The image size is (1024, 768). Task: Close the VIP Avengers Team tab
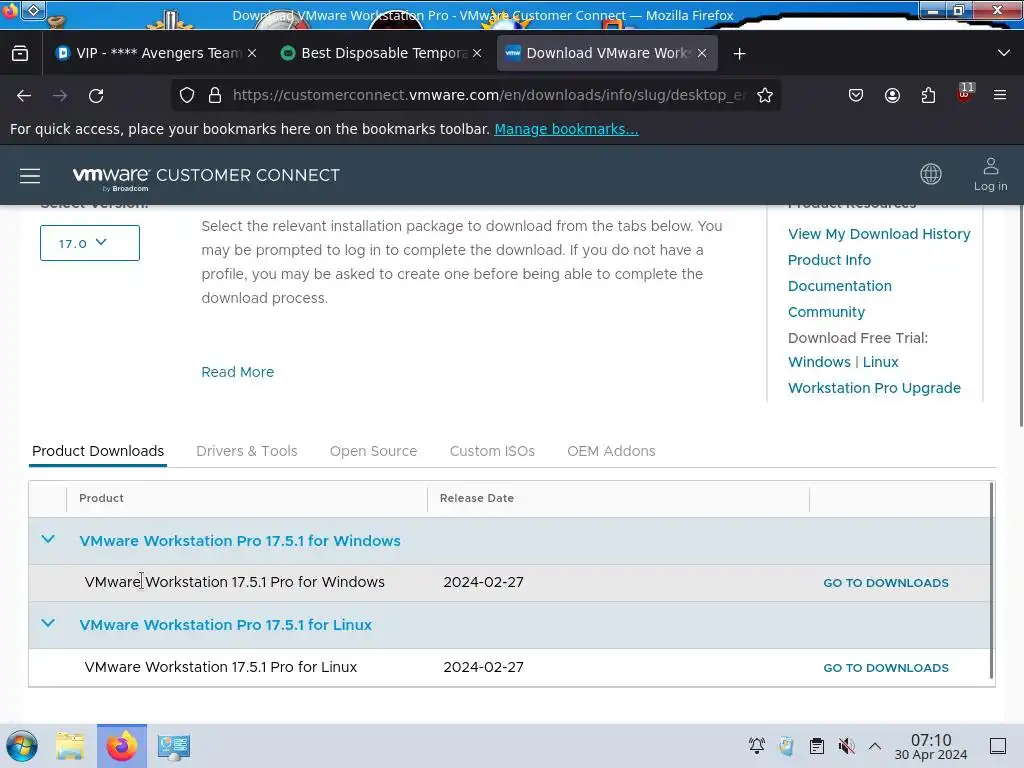(252, 54)
